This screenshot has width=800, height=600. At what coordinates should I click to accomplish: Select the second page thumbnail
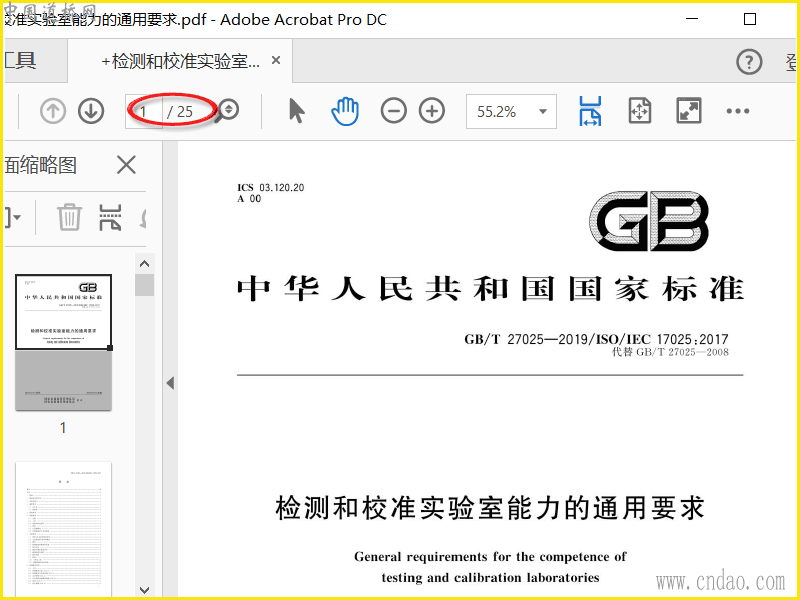[x=63, y=529]
